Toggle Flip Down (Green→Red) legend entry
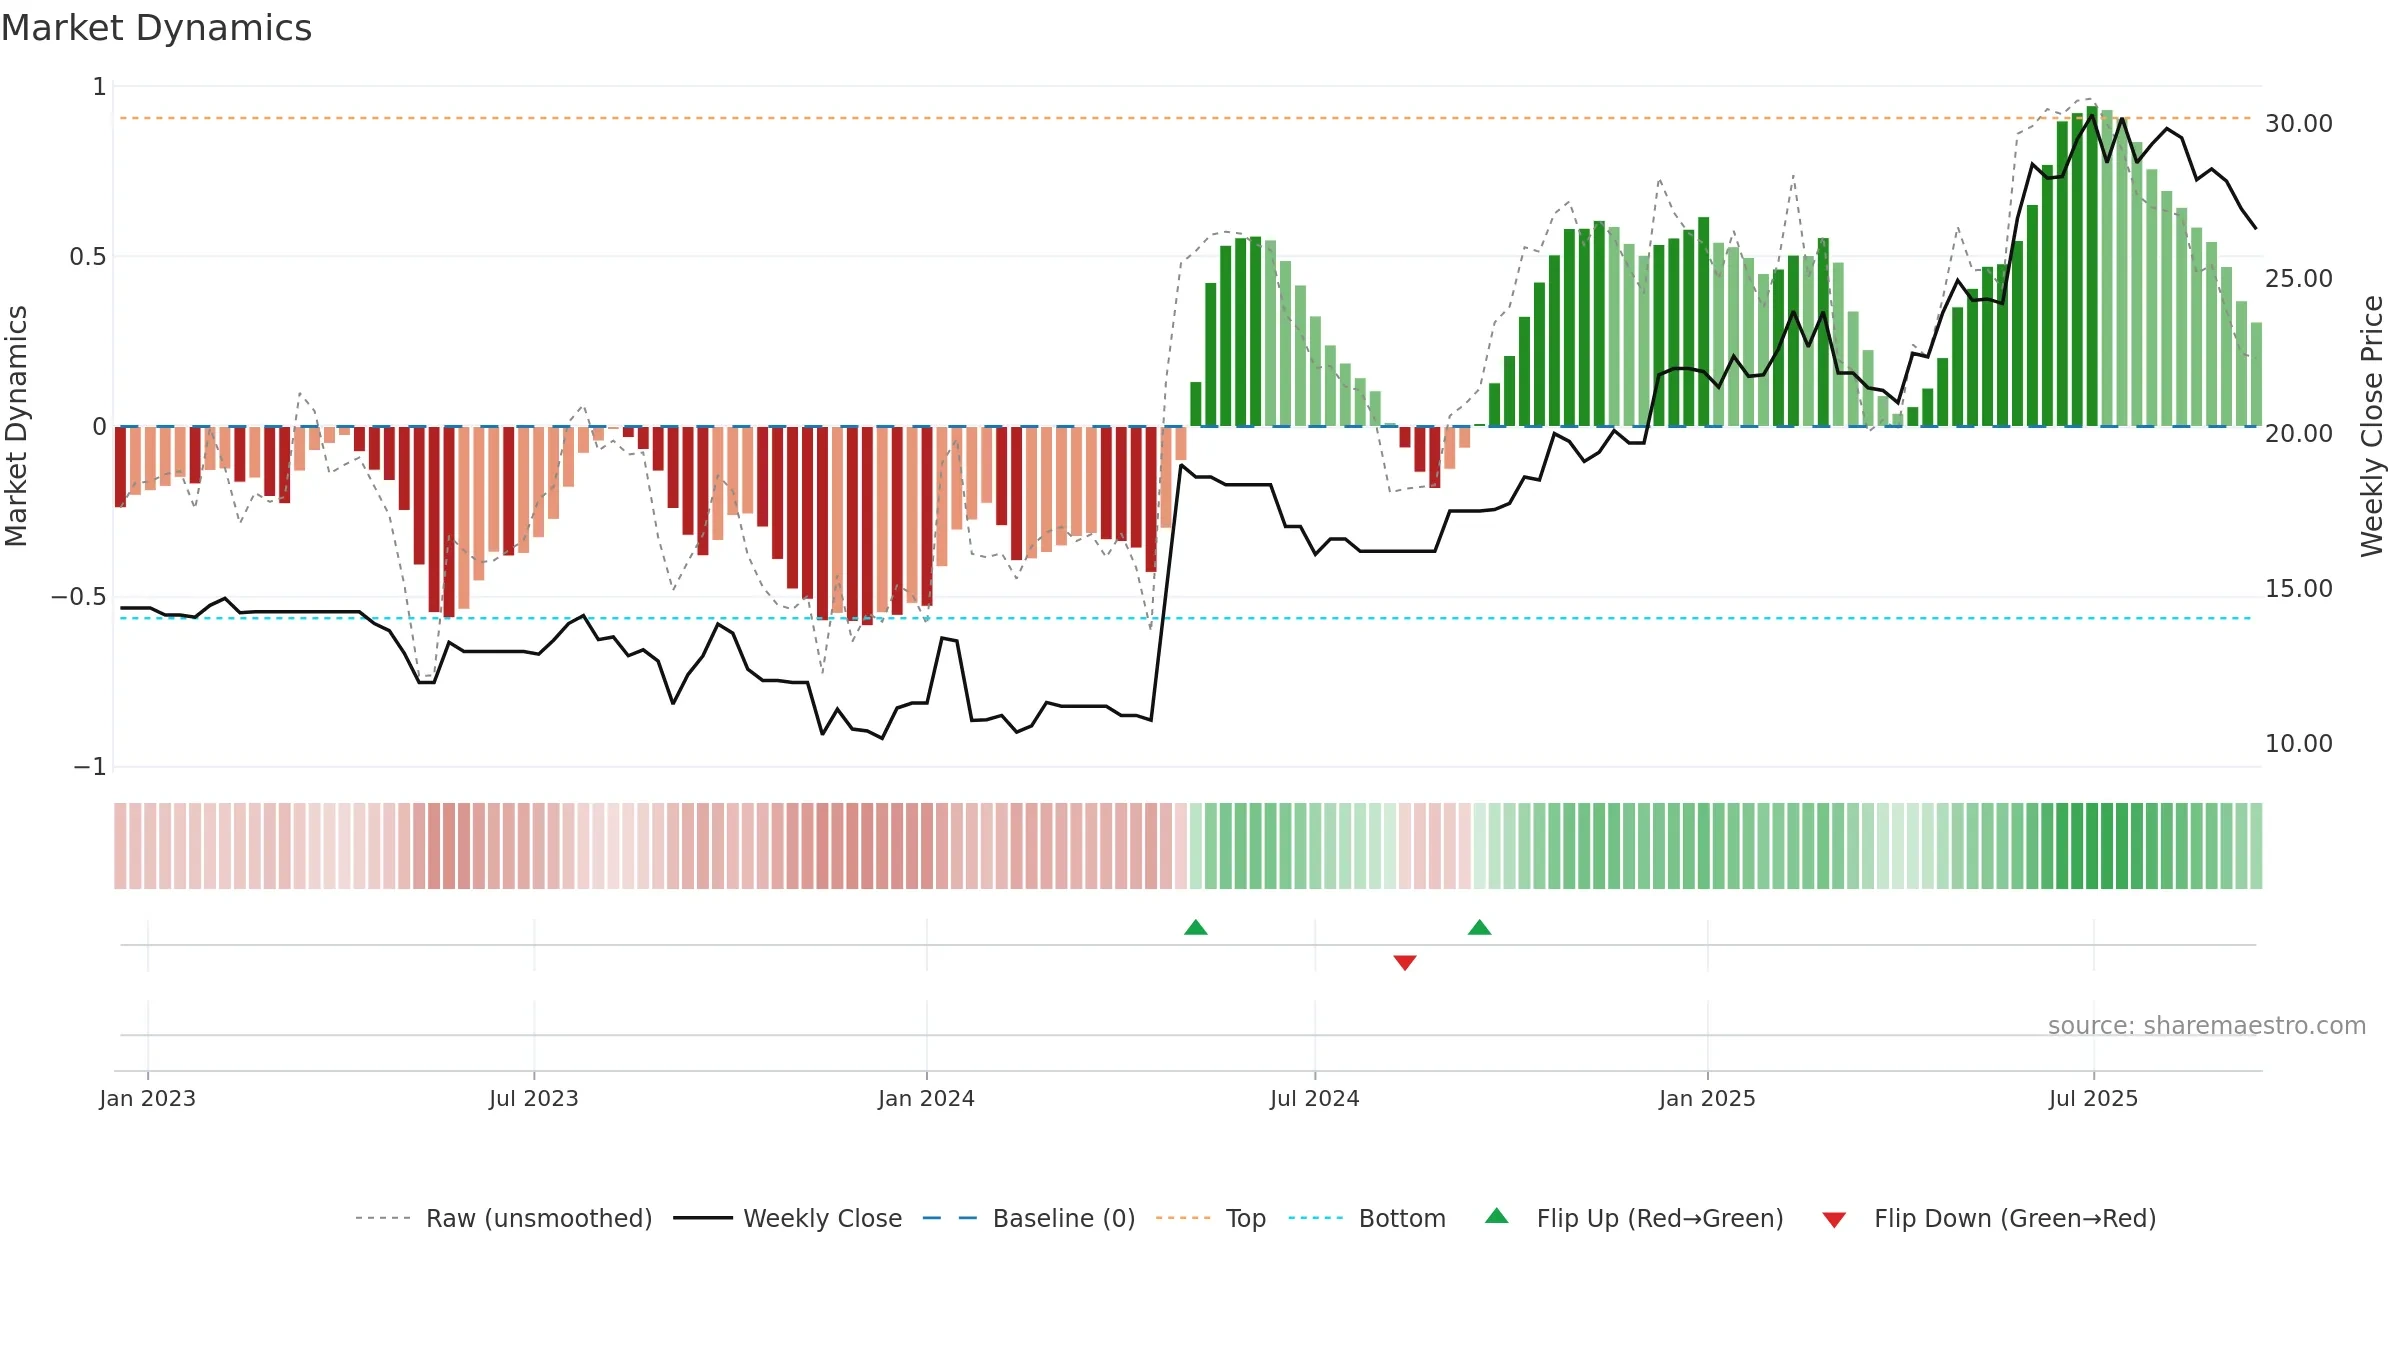 (1988, 1218)
